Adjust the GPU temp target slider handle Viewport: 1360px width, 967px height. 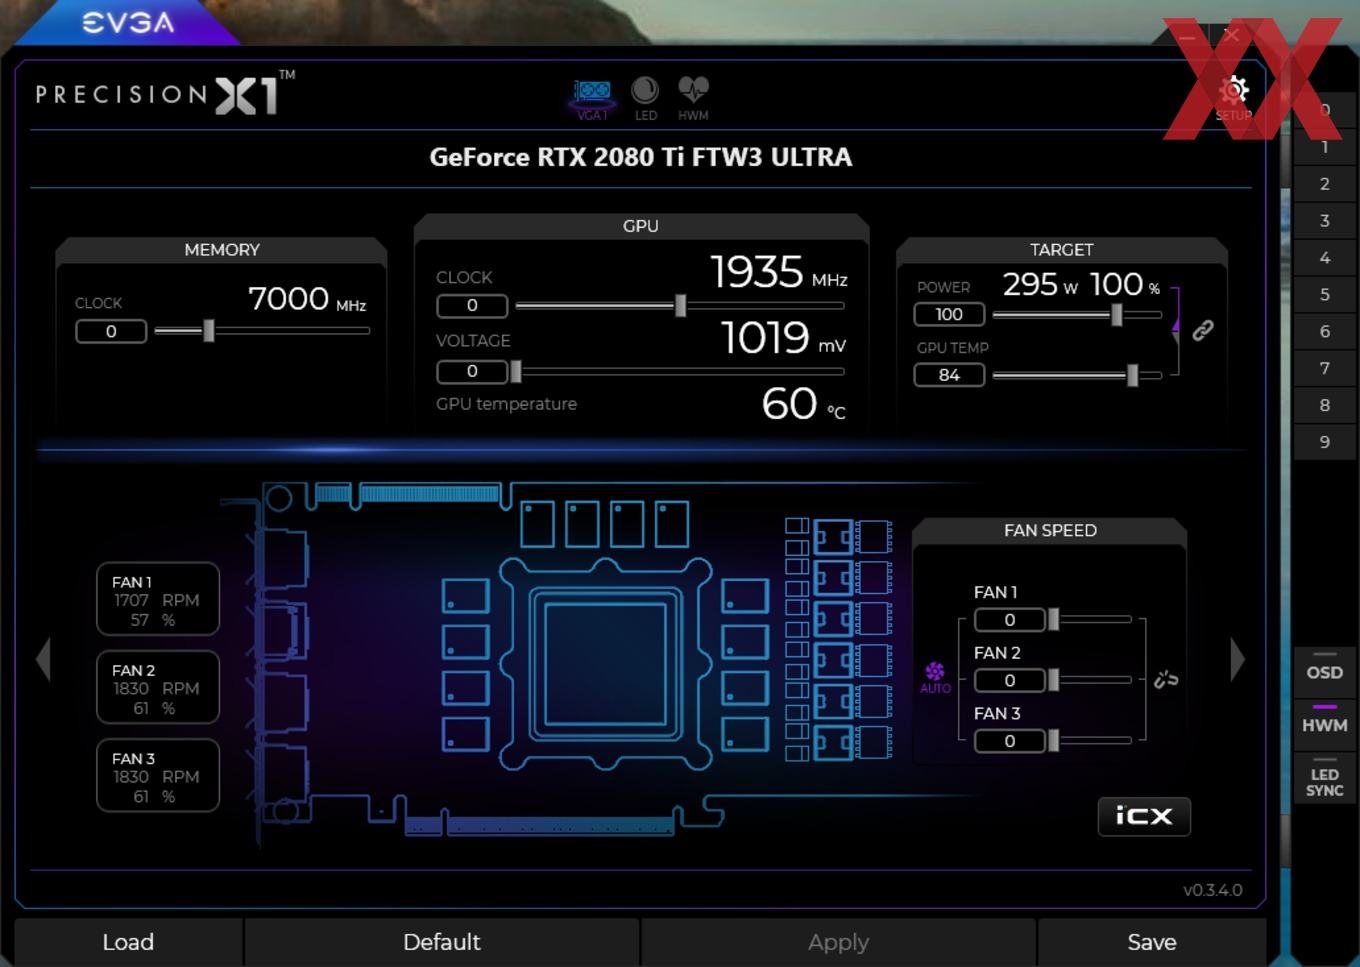coord(1133,375)
